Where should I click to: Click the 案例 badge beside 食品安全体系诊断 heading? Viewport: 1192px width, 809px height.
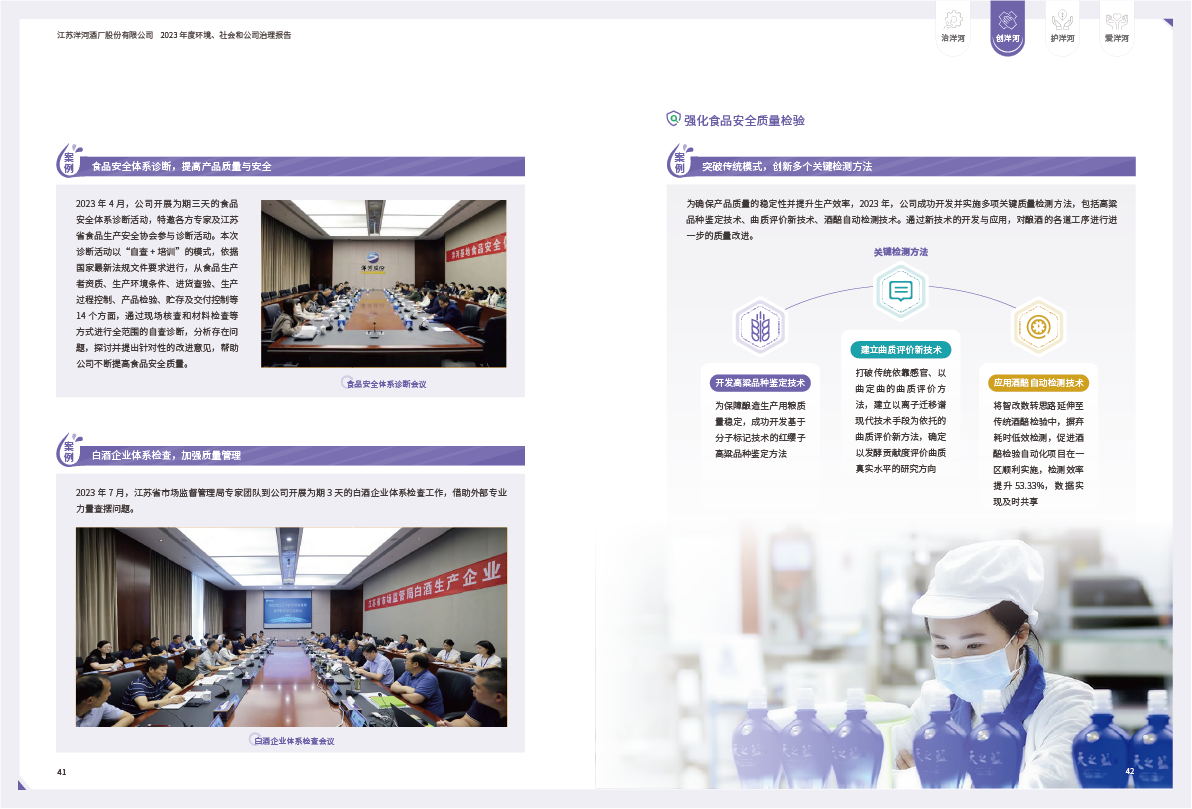71,162
